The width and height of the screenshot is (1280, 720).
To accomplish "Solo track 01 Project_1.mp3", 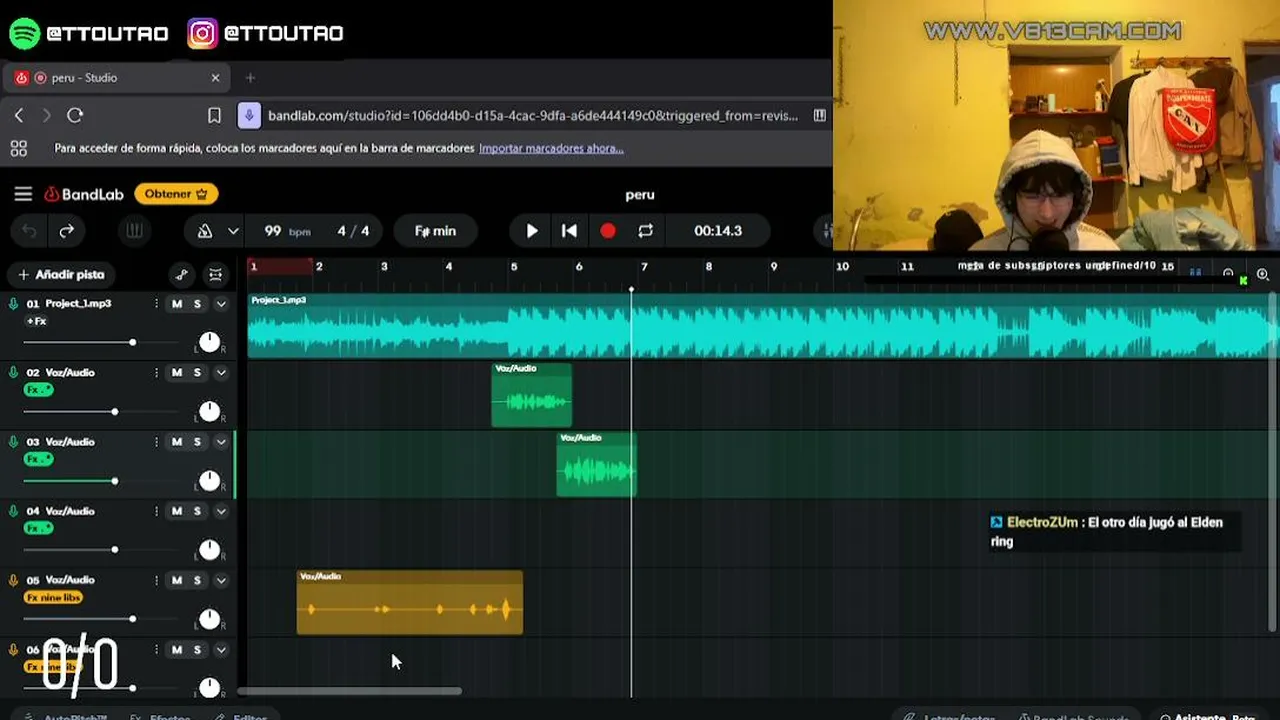I will (x=197, y=304).
